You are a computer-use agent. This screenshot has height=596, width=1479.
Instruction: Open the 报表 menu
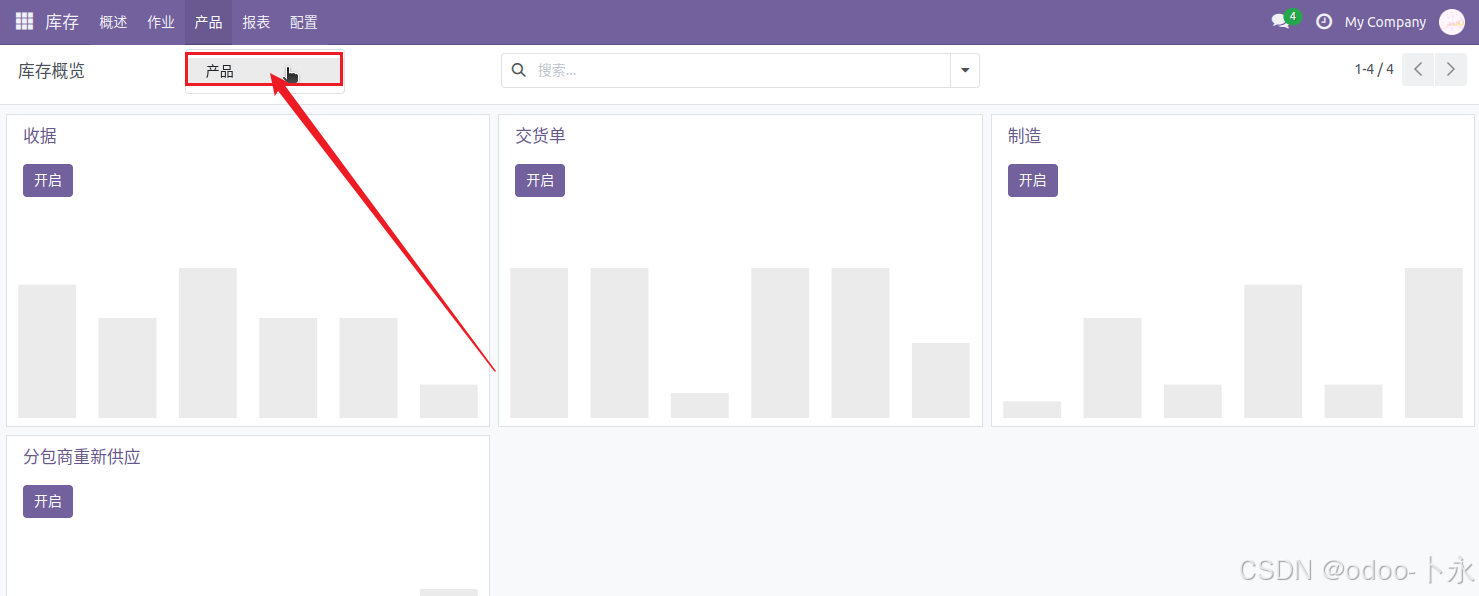pos(256,22)
